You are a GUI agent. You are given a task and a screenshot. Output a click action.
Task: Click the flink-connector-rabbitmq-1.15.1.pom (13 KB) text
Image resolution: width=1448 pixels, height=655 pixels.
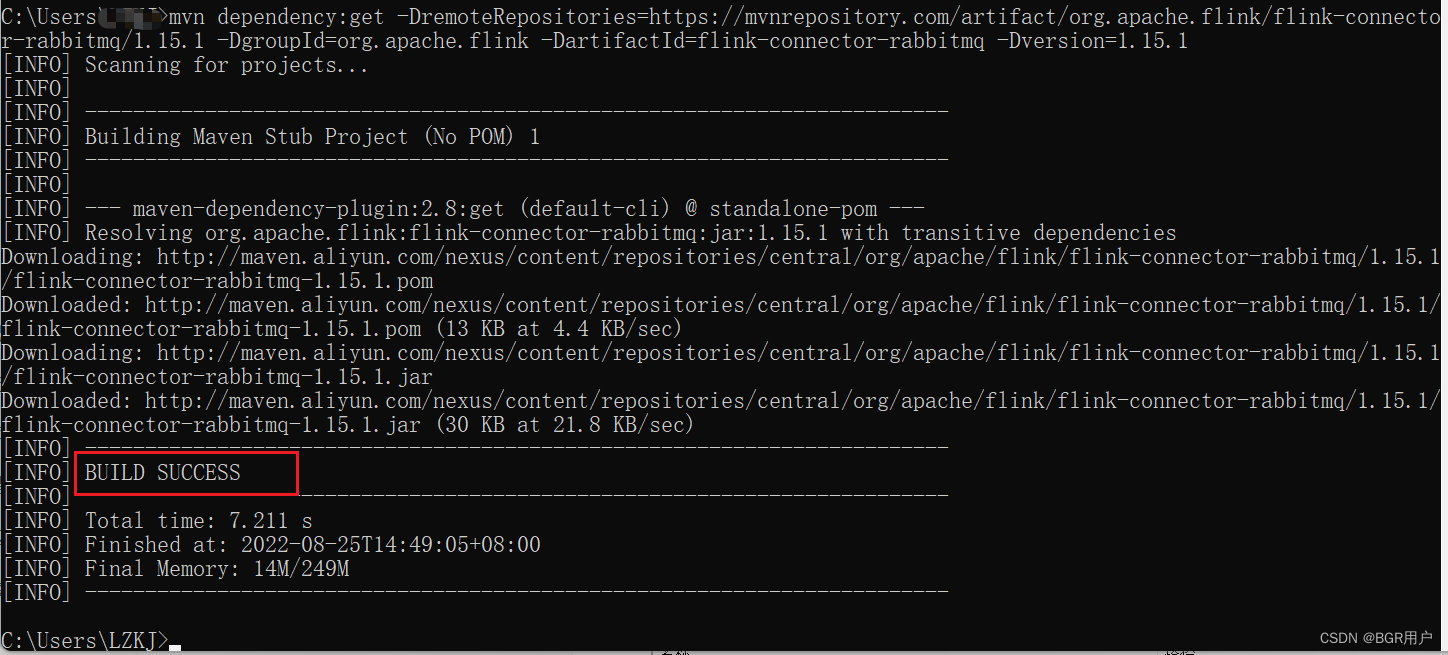coord(342,329)
